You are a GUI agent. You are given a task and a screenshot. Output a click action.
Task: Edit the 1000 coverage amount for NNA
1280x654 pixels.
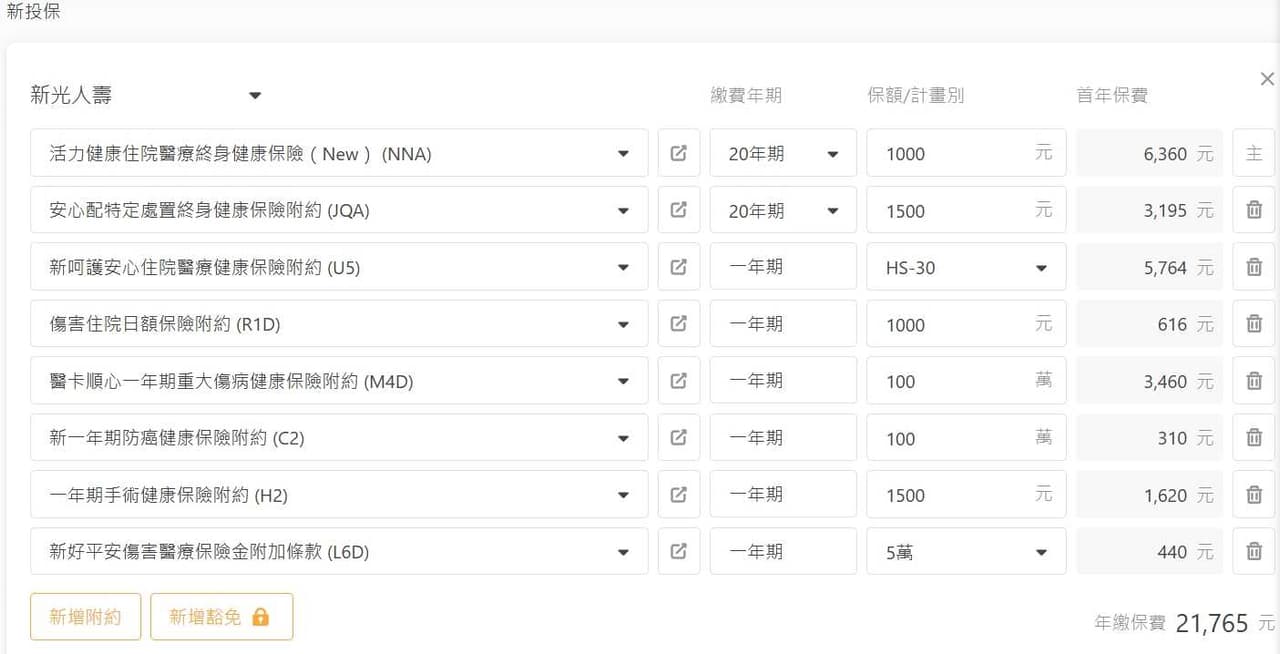[950, 153]
